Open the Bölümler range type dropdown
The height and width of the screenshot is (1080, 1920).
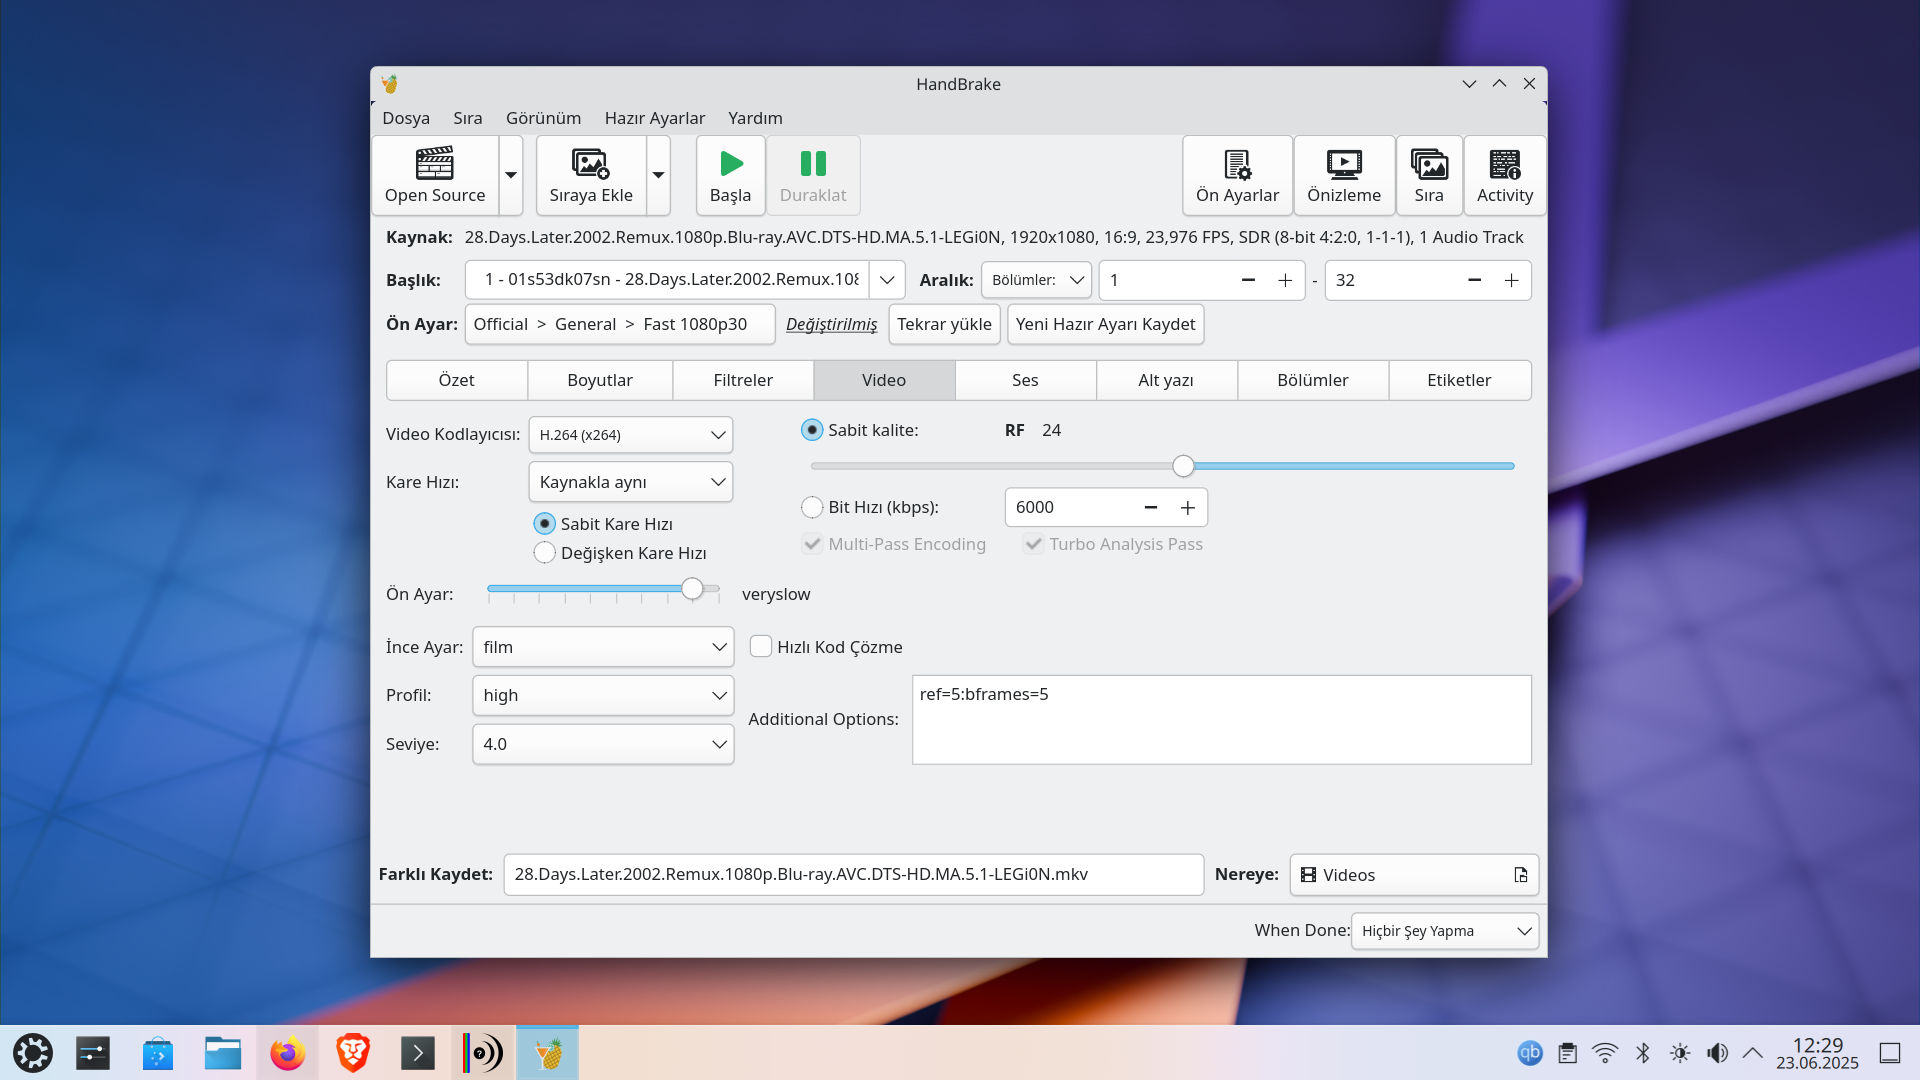[x=1036, y=280]
